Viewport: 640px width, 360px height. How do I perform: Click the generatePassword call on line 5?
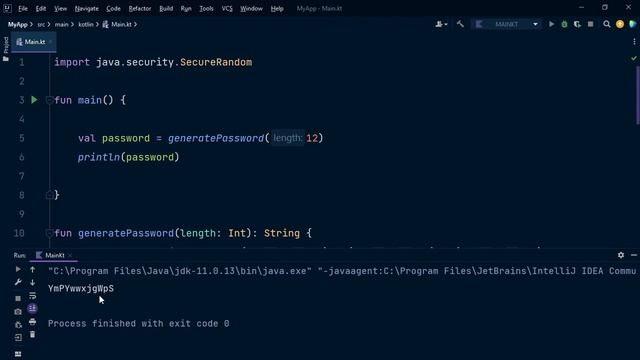216,138
